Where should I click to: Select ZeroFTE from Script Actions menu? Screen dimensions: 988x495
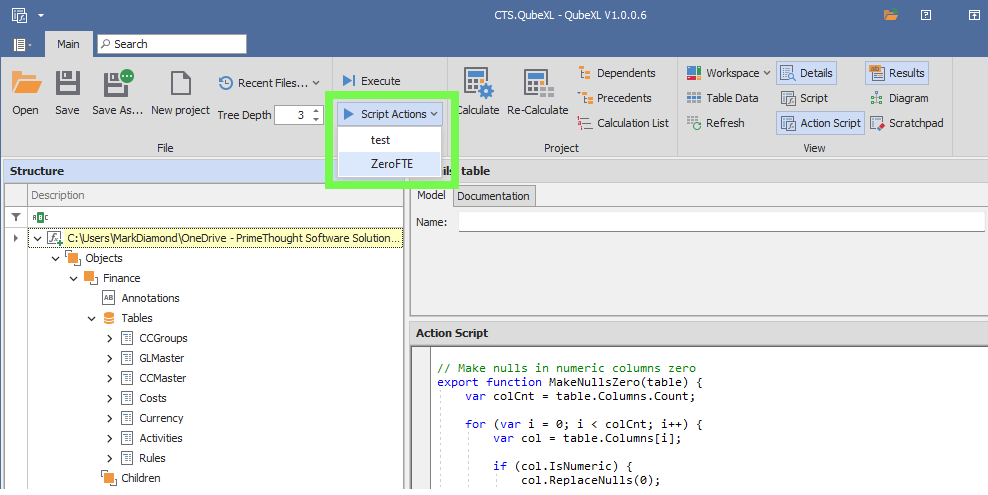(391, 164)
